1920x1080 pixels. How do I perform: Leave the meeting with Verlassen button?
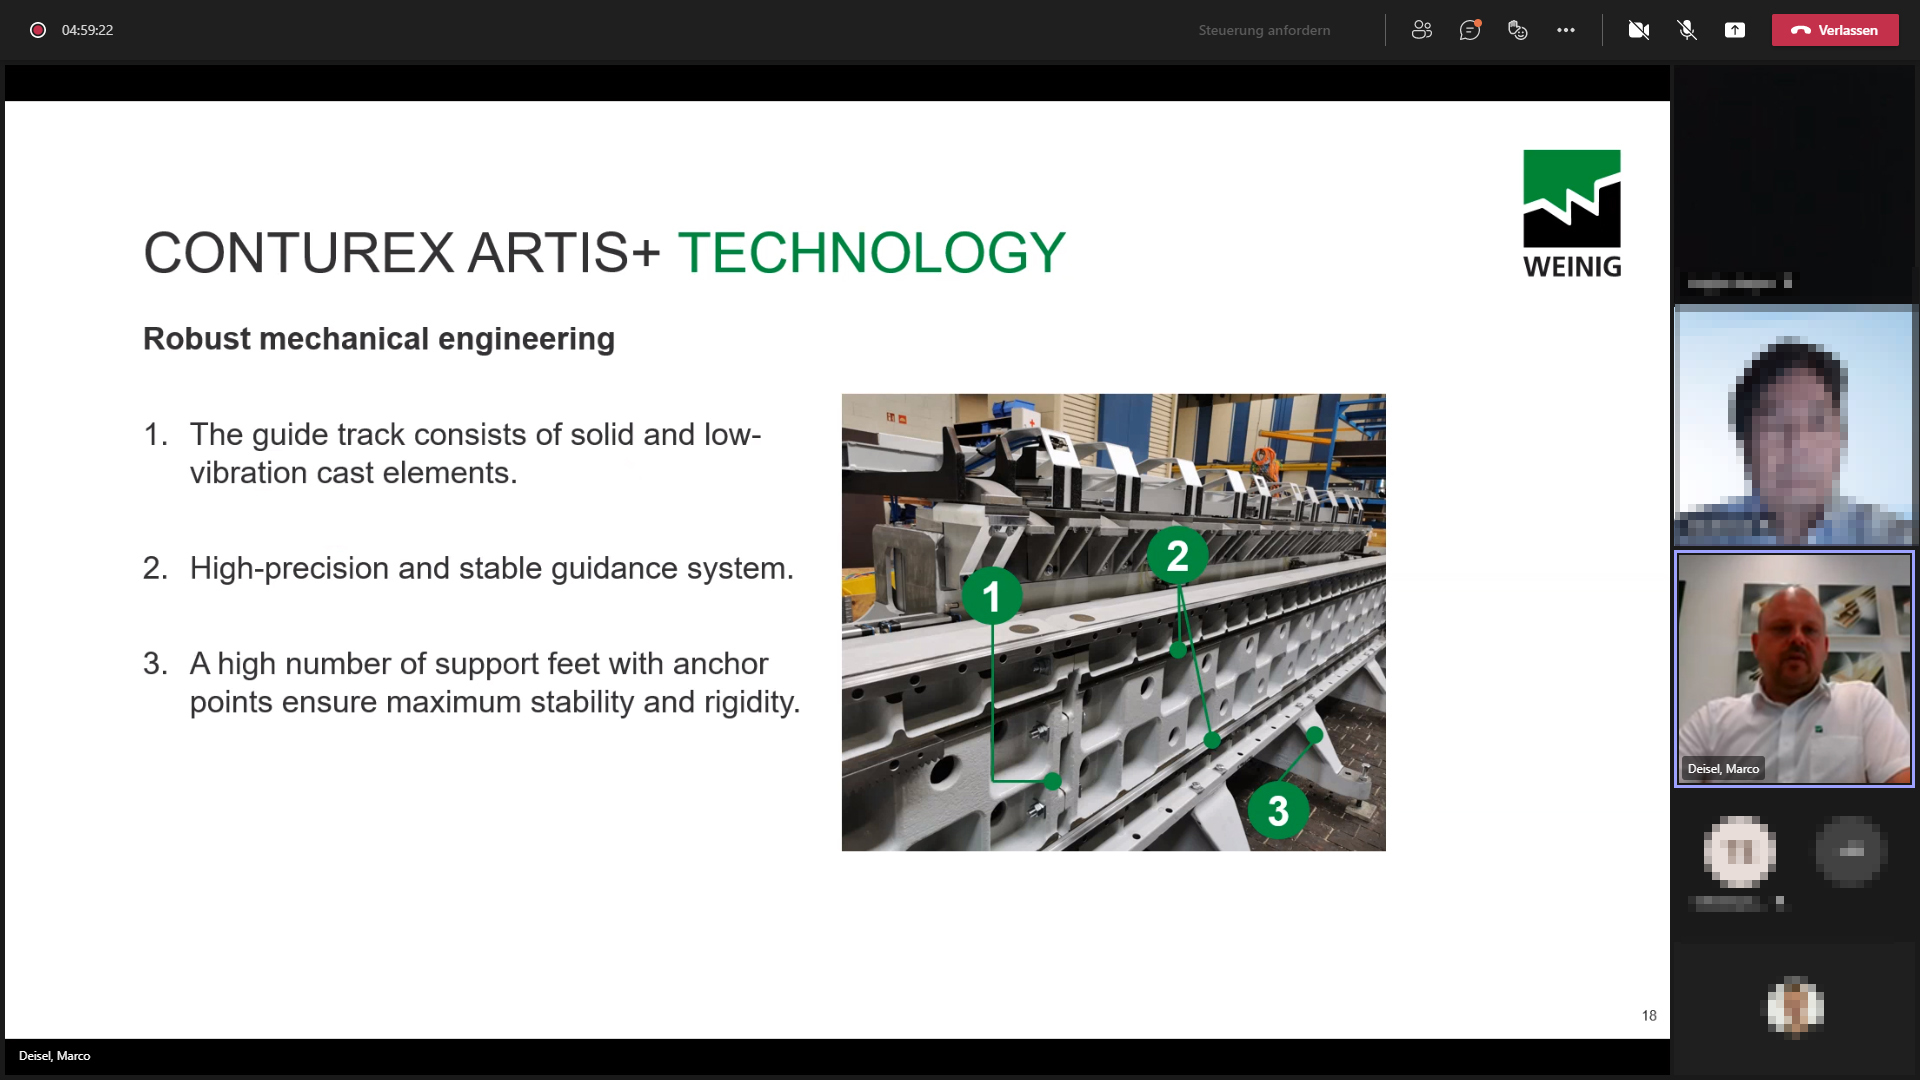pos(1835,30)
